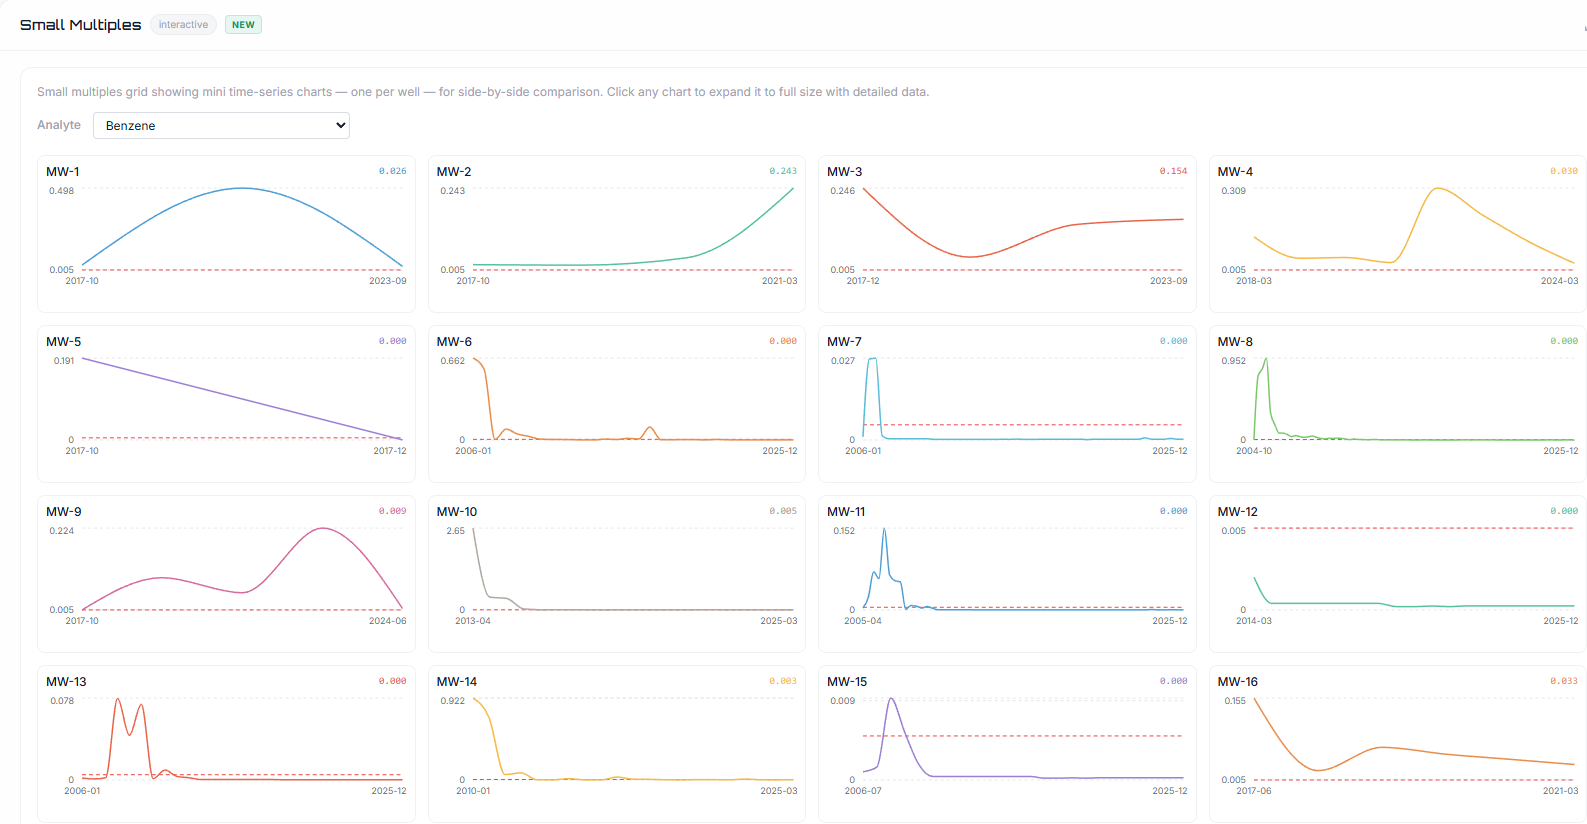Open the MW-3 time-series chart
Image resolution: width=1587 pixels, height=824 pixels.
tap(1007, 233)
